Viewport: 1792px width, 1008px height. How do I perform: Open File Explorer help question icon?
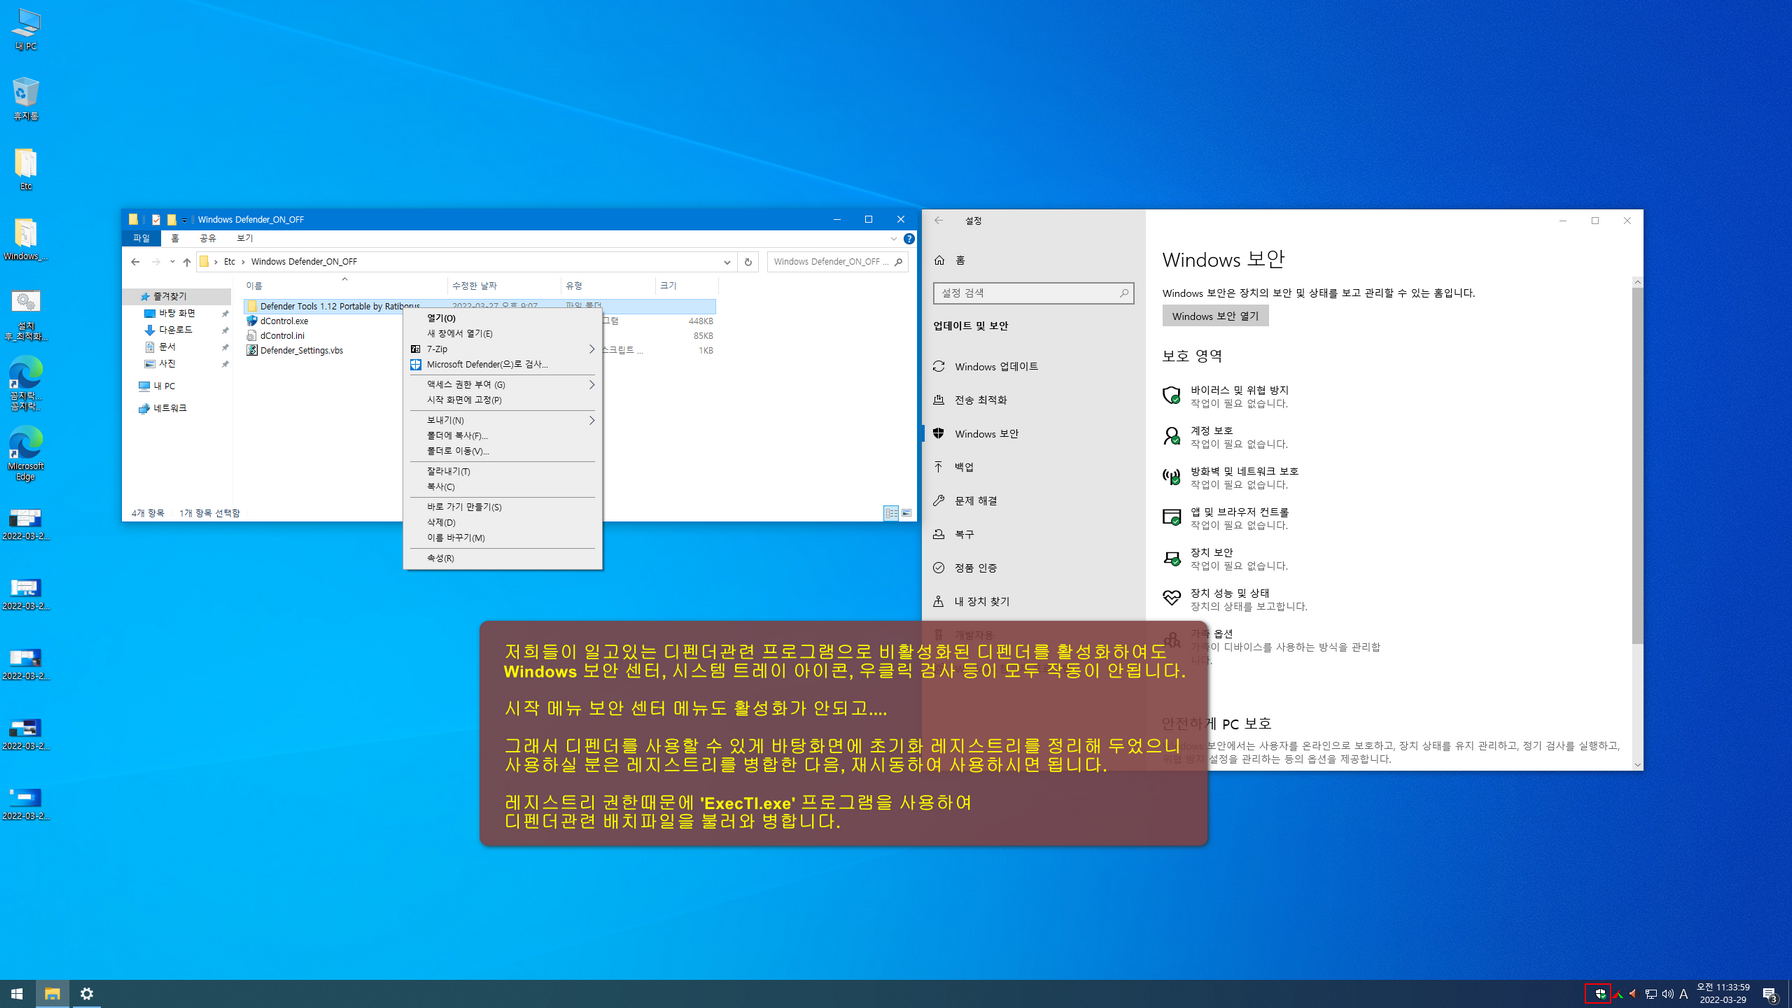(x=908, y=239)
